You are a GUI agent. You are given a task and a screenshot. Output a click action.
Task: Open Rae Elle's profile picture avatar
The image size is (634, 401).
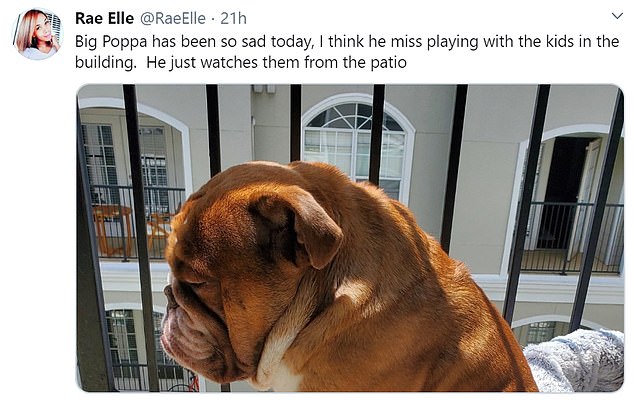pos(38,34)
